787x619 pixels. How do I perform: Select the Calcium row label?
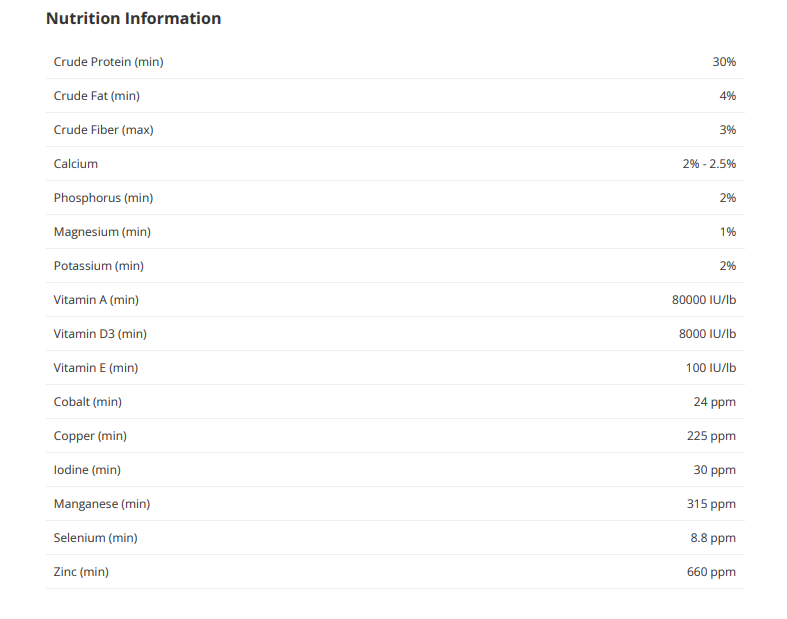(x=76, y=164)
